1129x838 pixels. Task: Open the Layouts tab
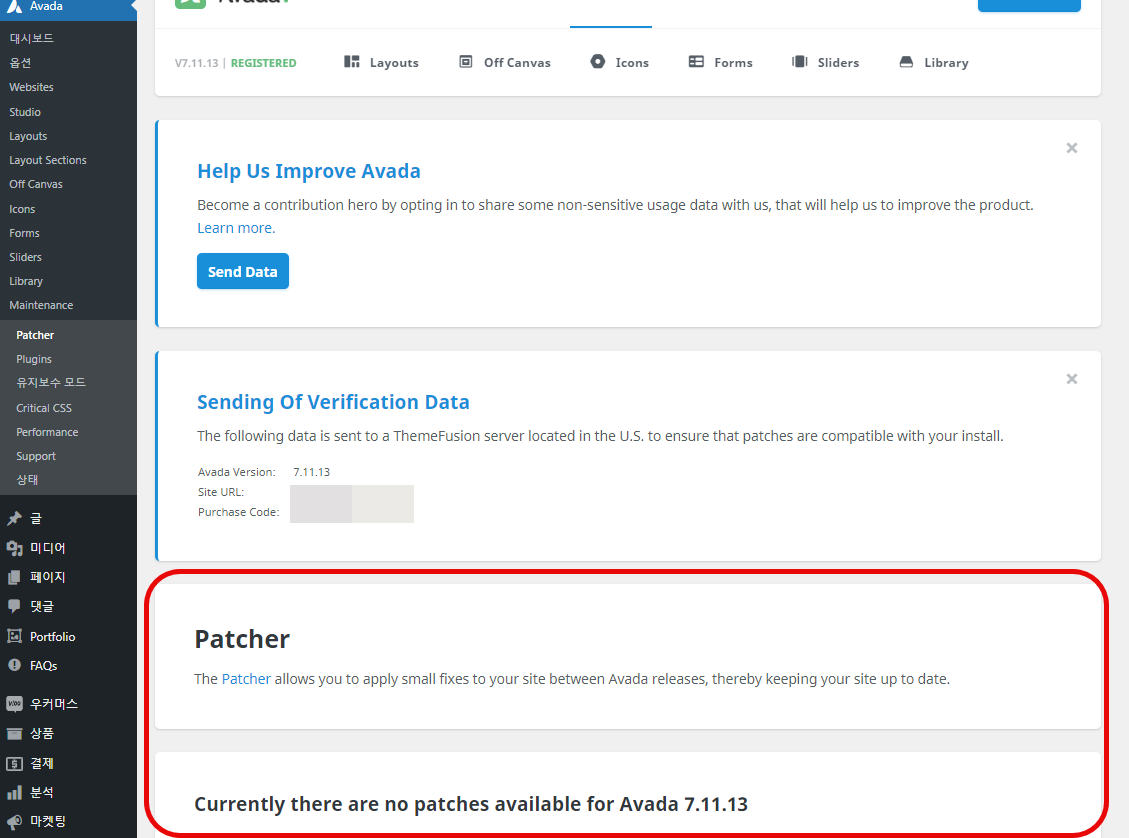(x=381, y=63)
